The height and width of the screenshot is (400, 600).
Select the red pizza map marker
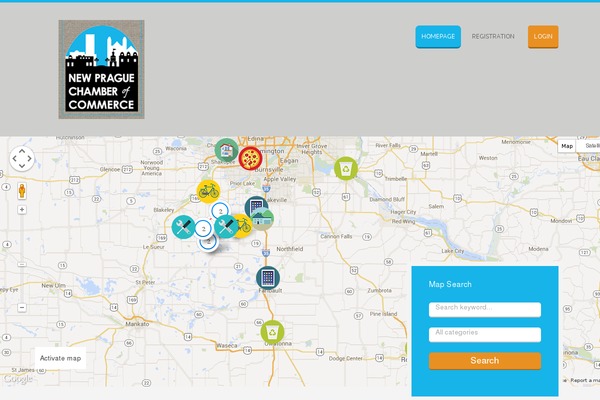(x=250, y=158)
